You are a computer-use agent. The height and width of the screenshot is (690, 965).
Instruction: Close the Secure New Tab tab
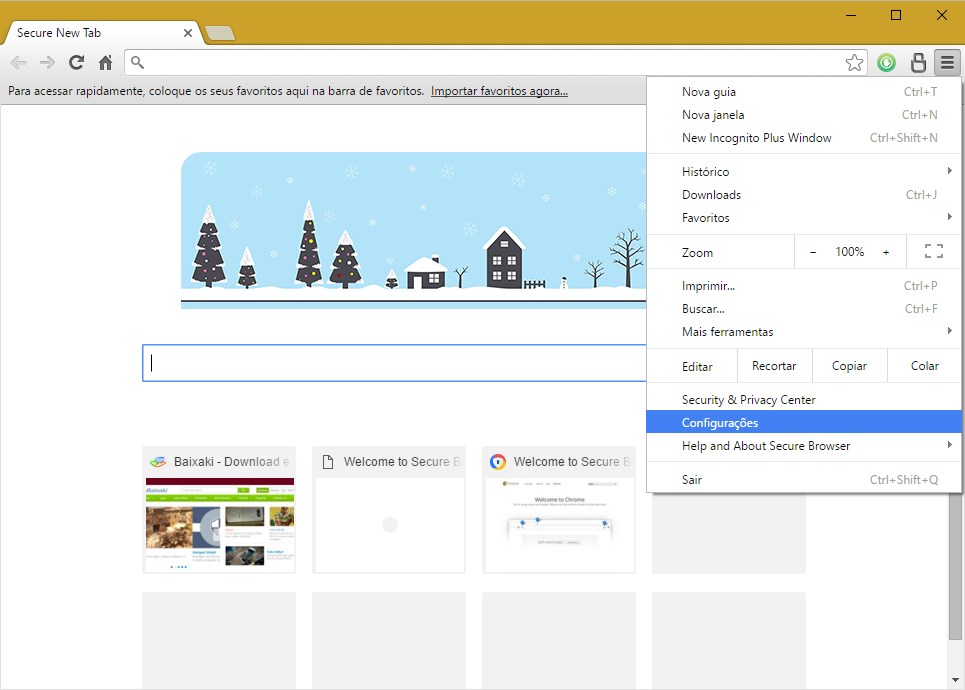click(x=188, y=33)
